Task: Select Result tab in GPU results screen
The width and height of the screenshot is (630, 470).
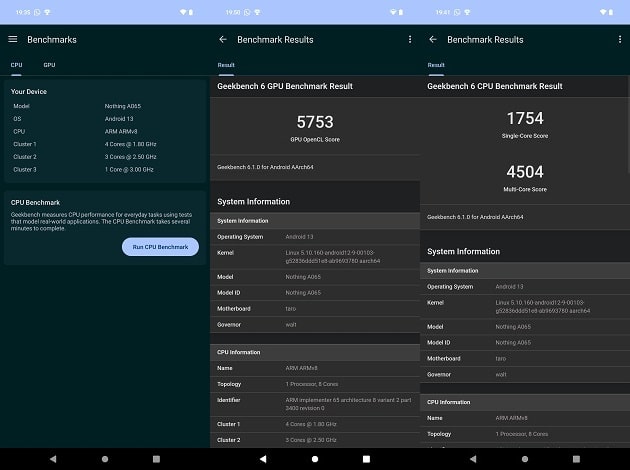Action: pos(226,65)
